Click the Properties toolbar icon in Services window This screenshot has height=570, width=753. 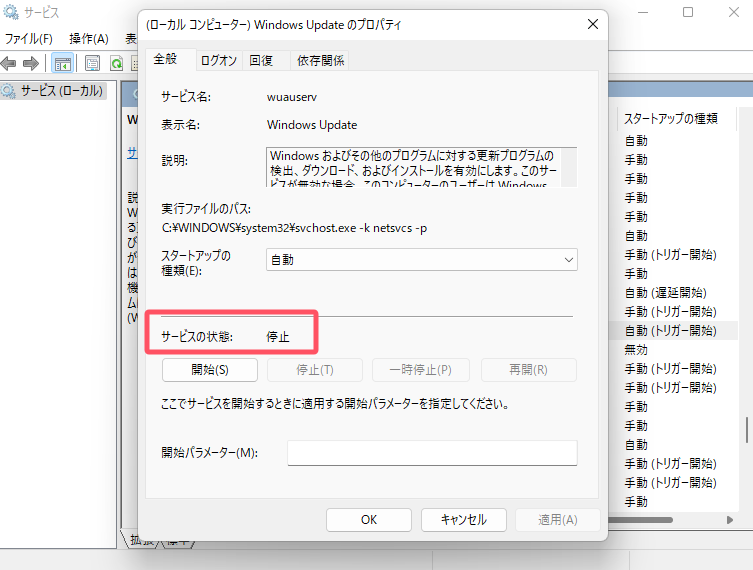click(92, 63)
